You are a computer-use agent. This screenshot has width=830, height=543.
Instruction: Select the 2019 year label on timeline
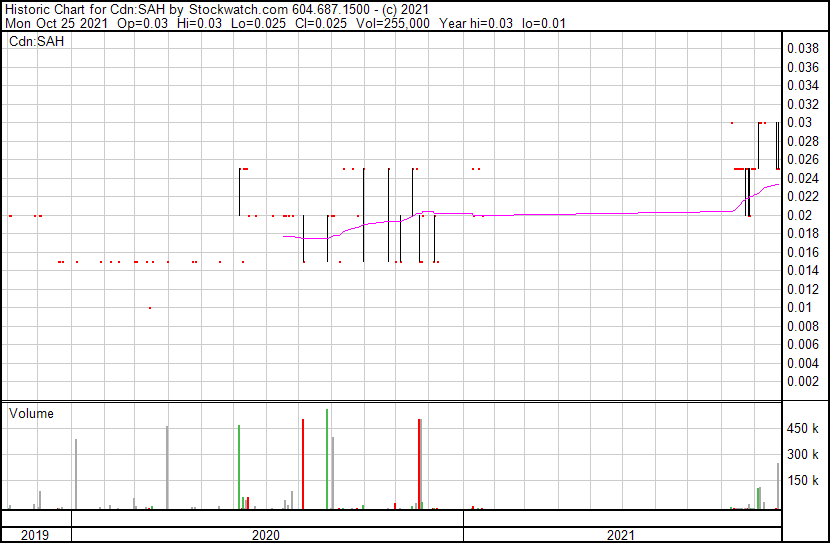coord(35,535)
